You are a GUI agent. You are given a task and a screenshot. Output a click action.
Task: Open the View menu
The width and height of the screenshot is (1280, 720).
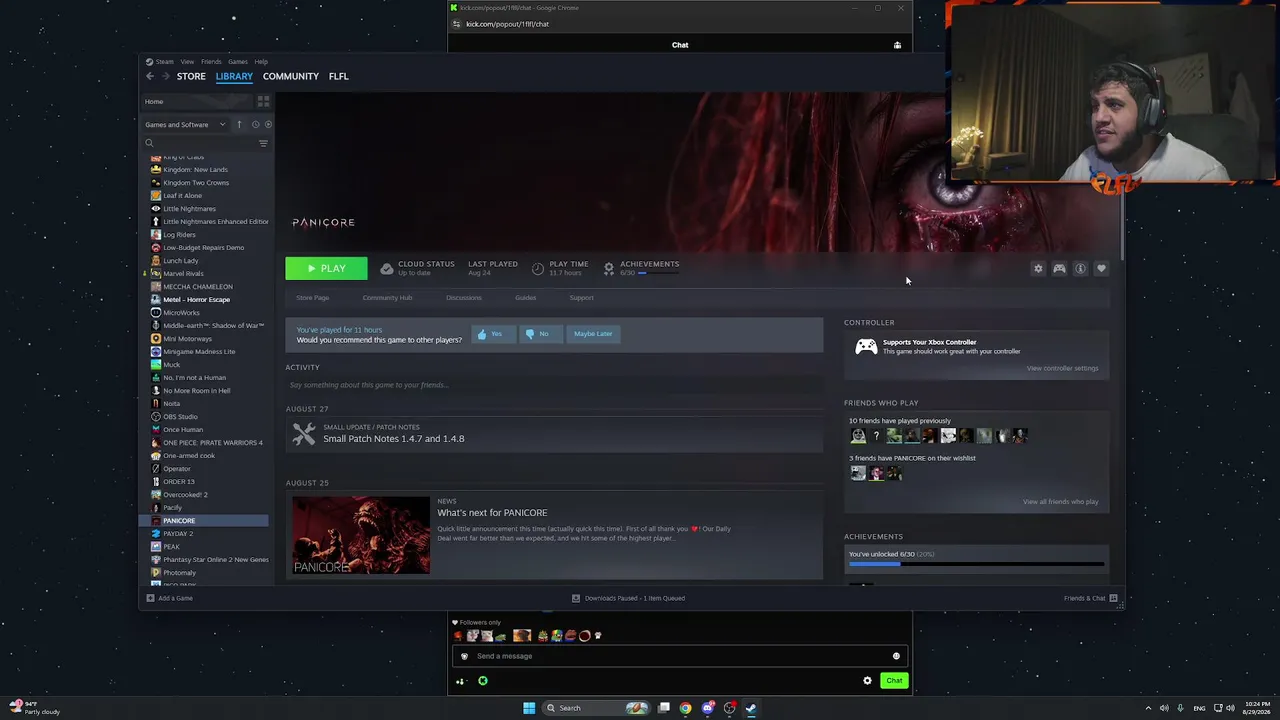coord(187,62)
